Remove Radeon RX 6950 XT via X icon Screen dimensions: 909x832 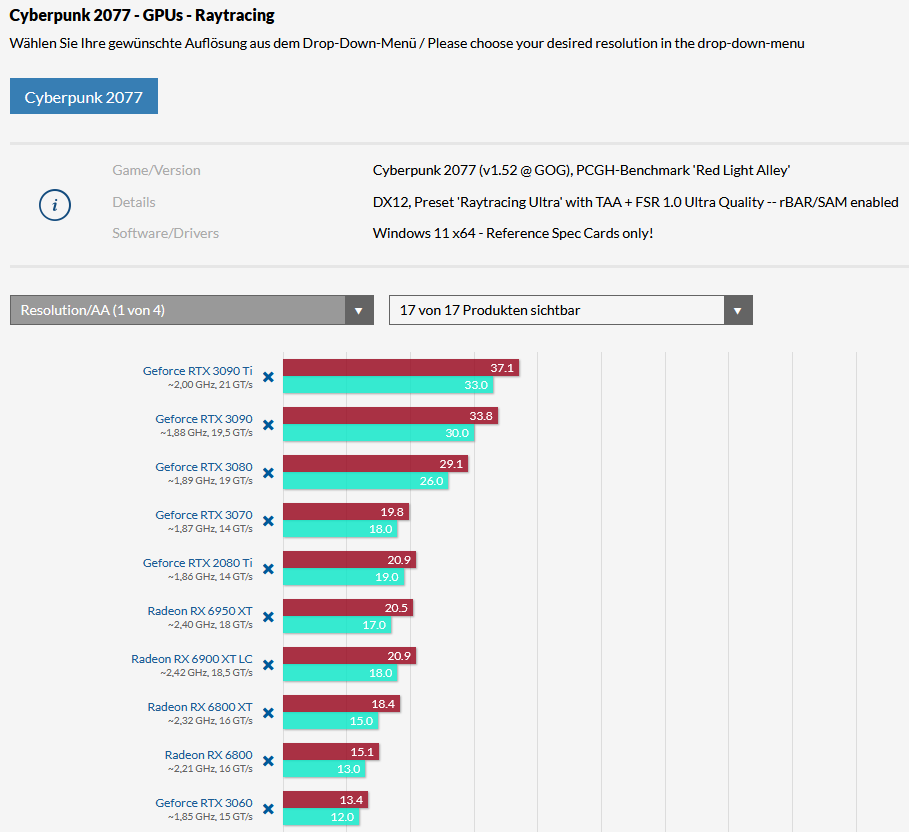coord(268,617)
